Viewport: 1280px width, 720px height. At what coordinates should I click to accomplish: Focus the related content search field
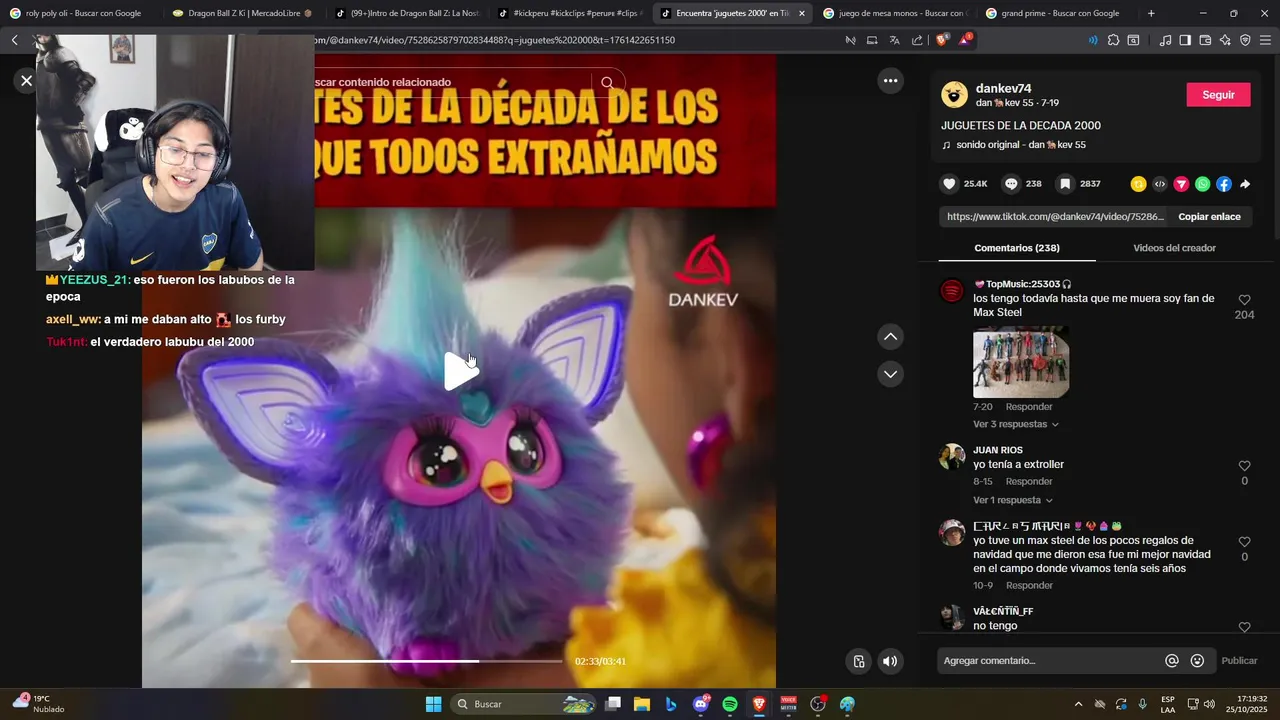(x=450, y=82)
